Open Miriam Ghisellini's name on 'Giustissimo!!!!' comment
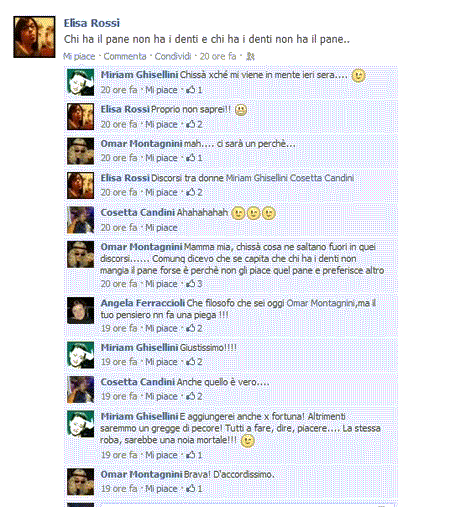This screenshot has width=450, height=507. [x=139, y=347]
